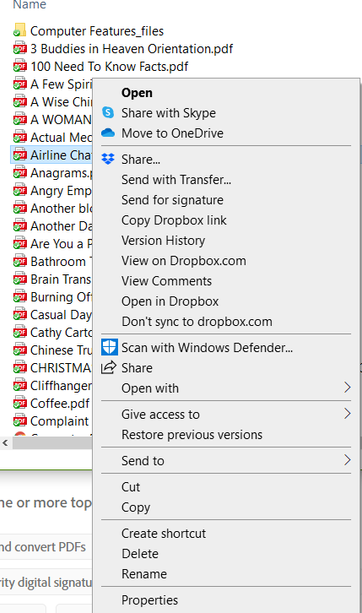Select Share with Skype

[168, 113]
